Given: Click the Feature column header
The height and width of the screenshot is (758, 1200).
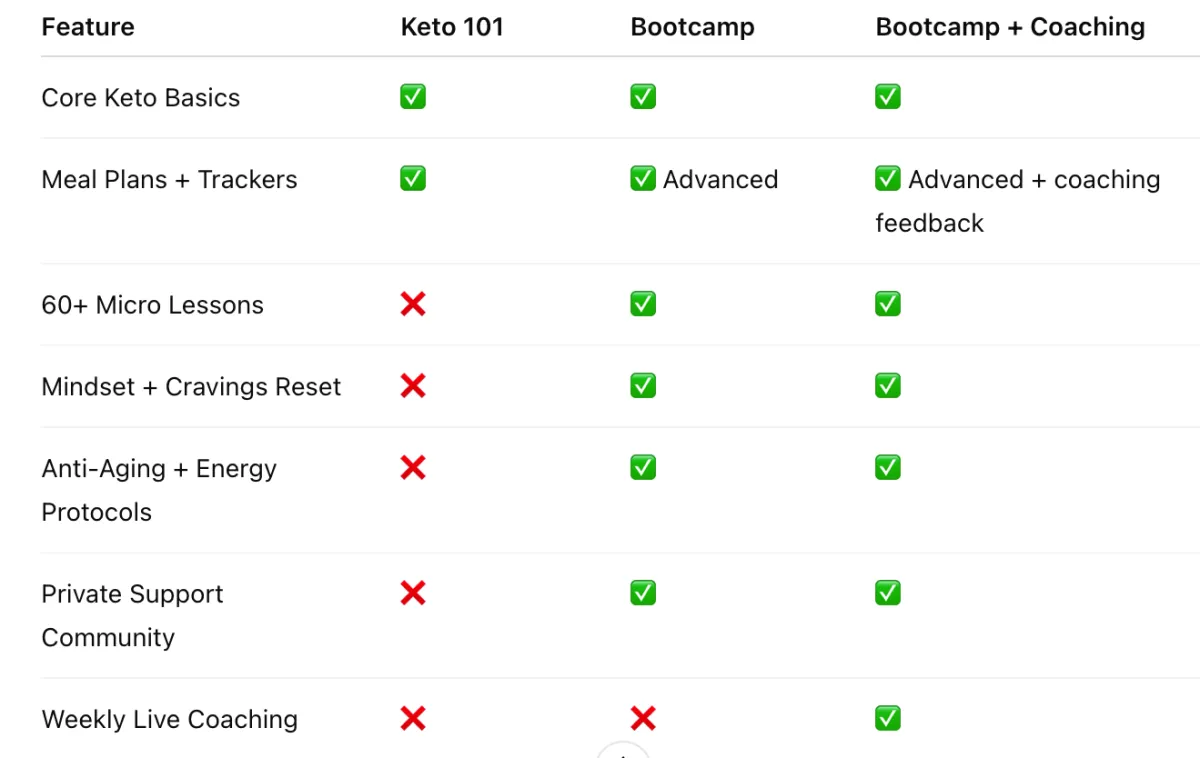Looking at the screenshot, I should [88, 27].
